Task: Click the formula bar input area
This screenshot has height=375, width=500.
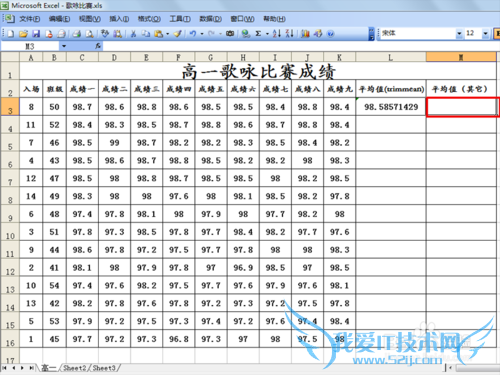Action: 300,46
